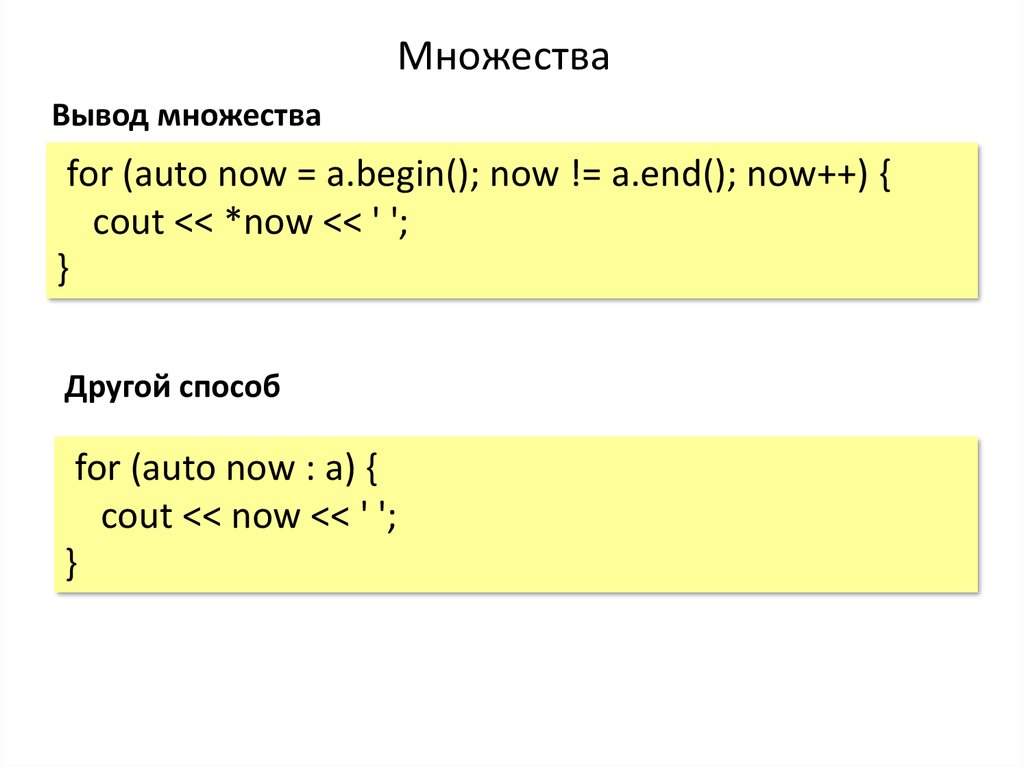Click "cout" in the second code block
This screenshot has width=1024, height=767.
137,517
